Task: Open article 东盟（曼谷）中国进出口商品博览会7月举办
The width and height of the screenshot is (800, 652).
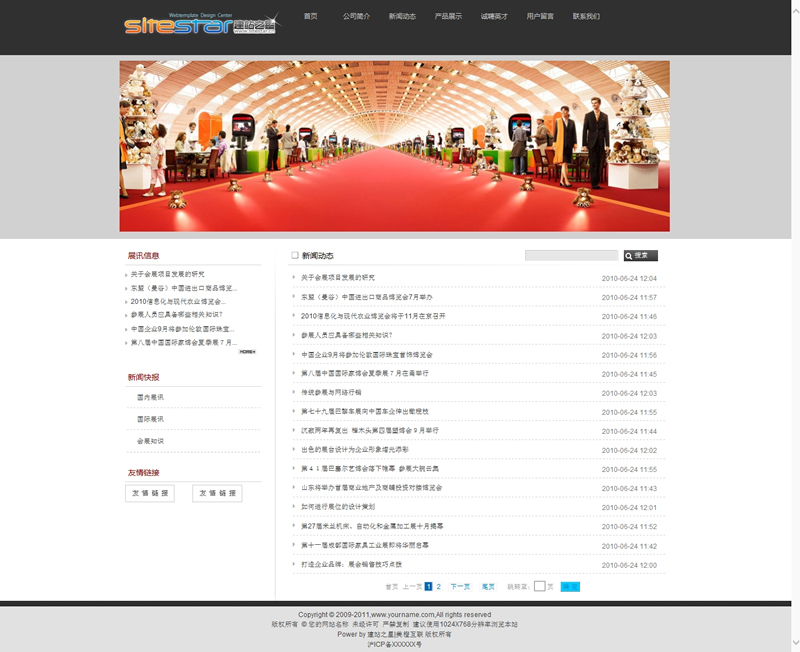Action: (367, 297)
